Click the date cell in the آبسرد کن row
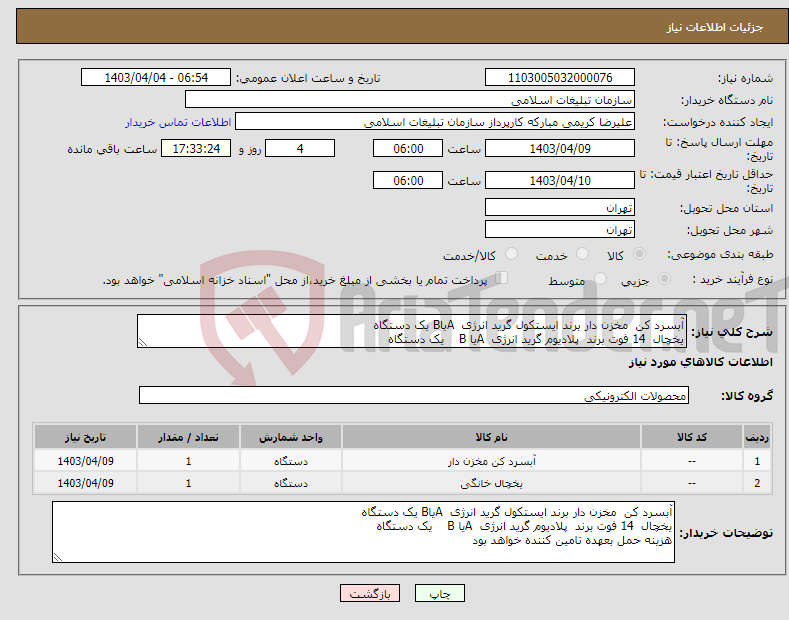 click(x=86, y=461)
